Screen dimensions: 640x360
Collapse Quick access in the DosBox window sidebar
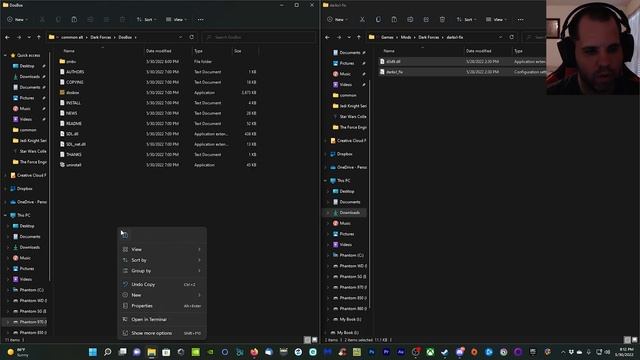pyautogui.click(x=6, y=55)
